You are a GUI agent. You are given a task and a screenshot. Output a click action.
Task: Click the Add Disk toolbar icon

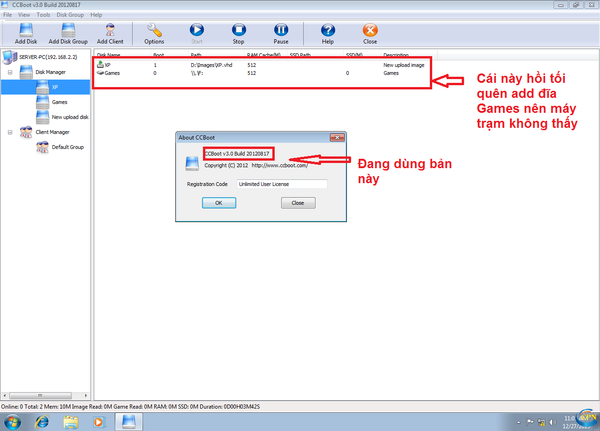click(x=26, y=34)
